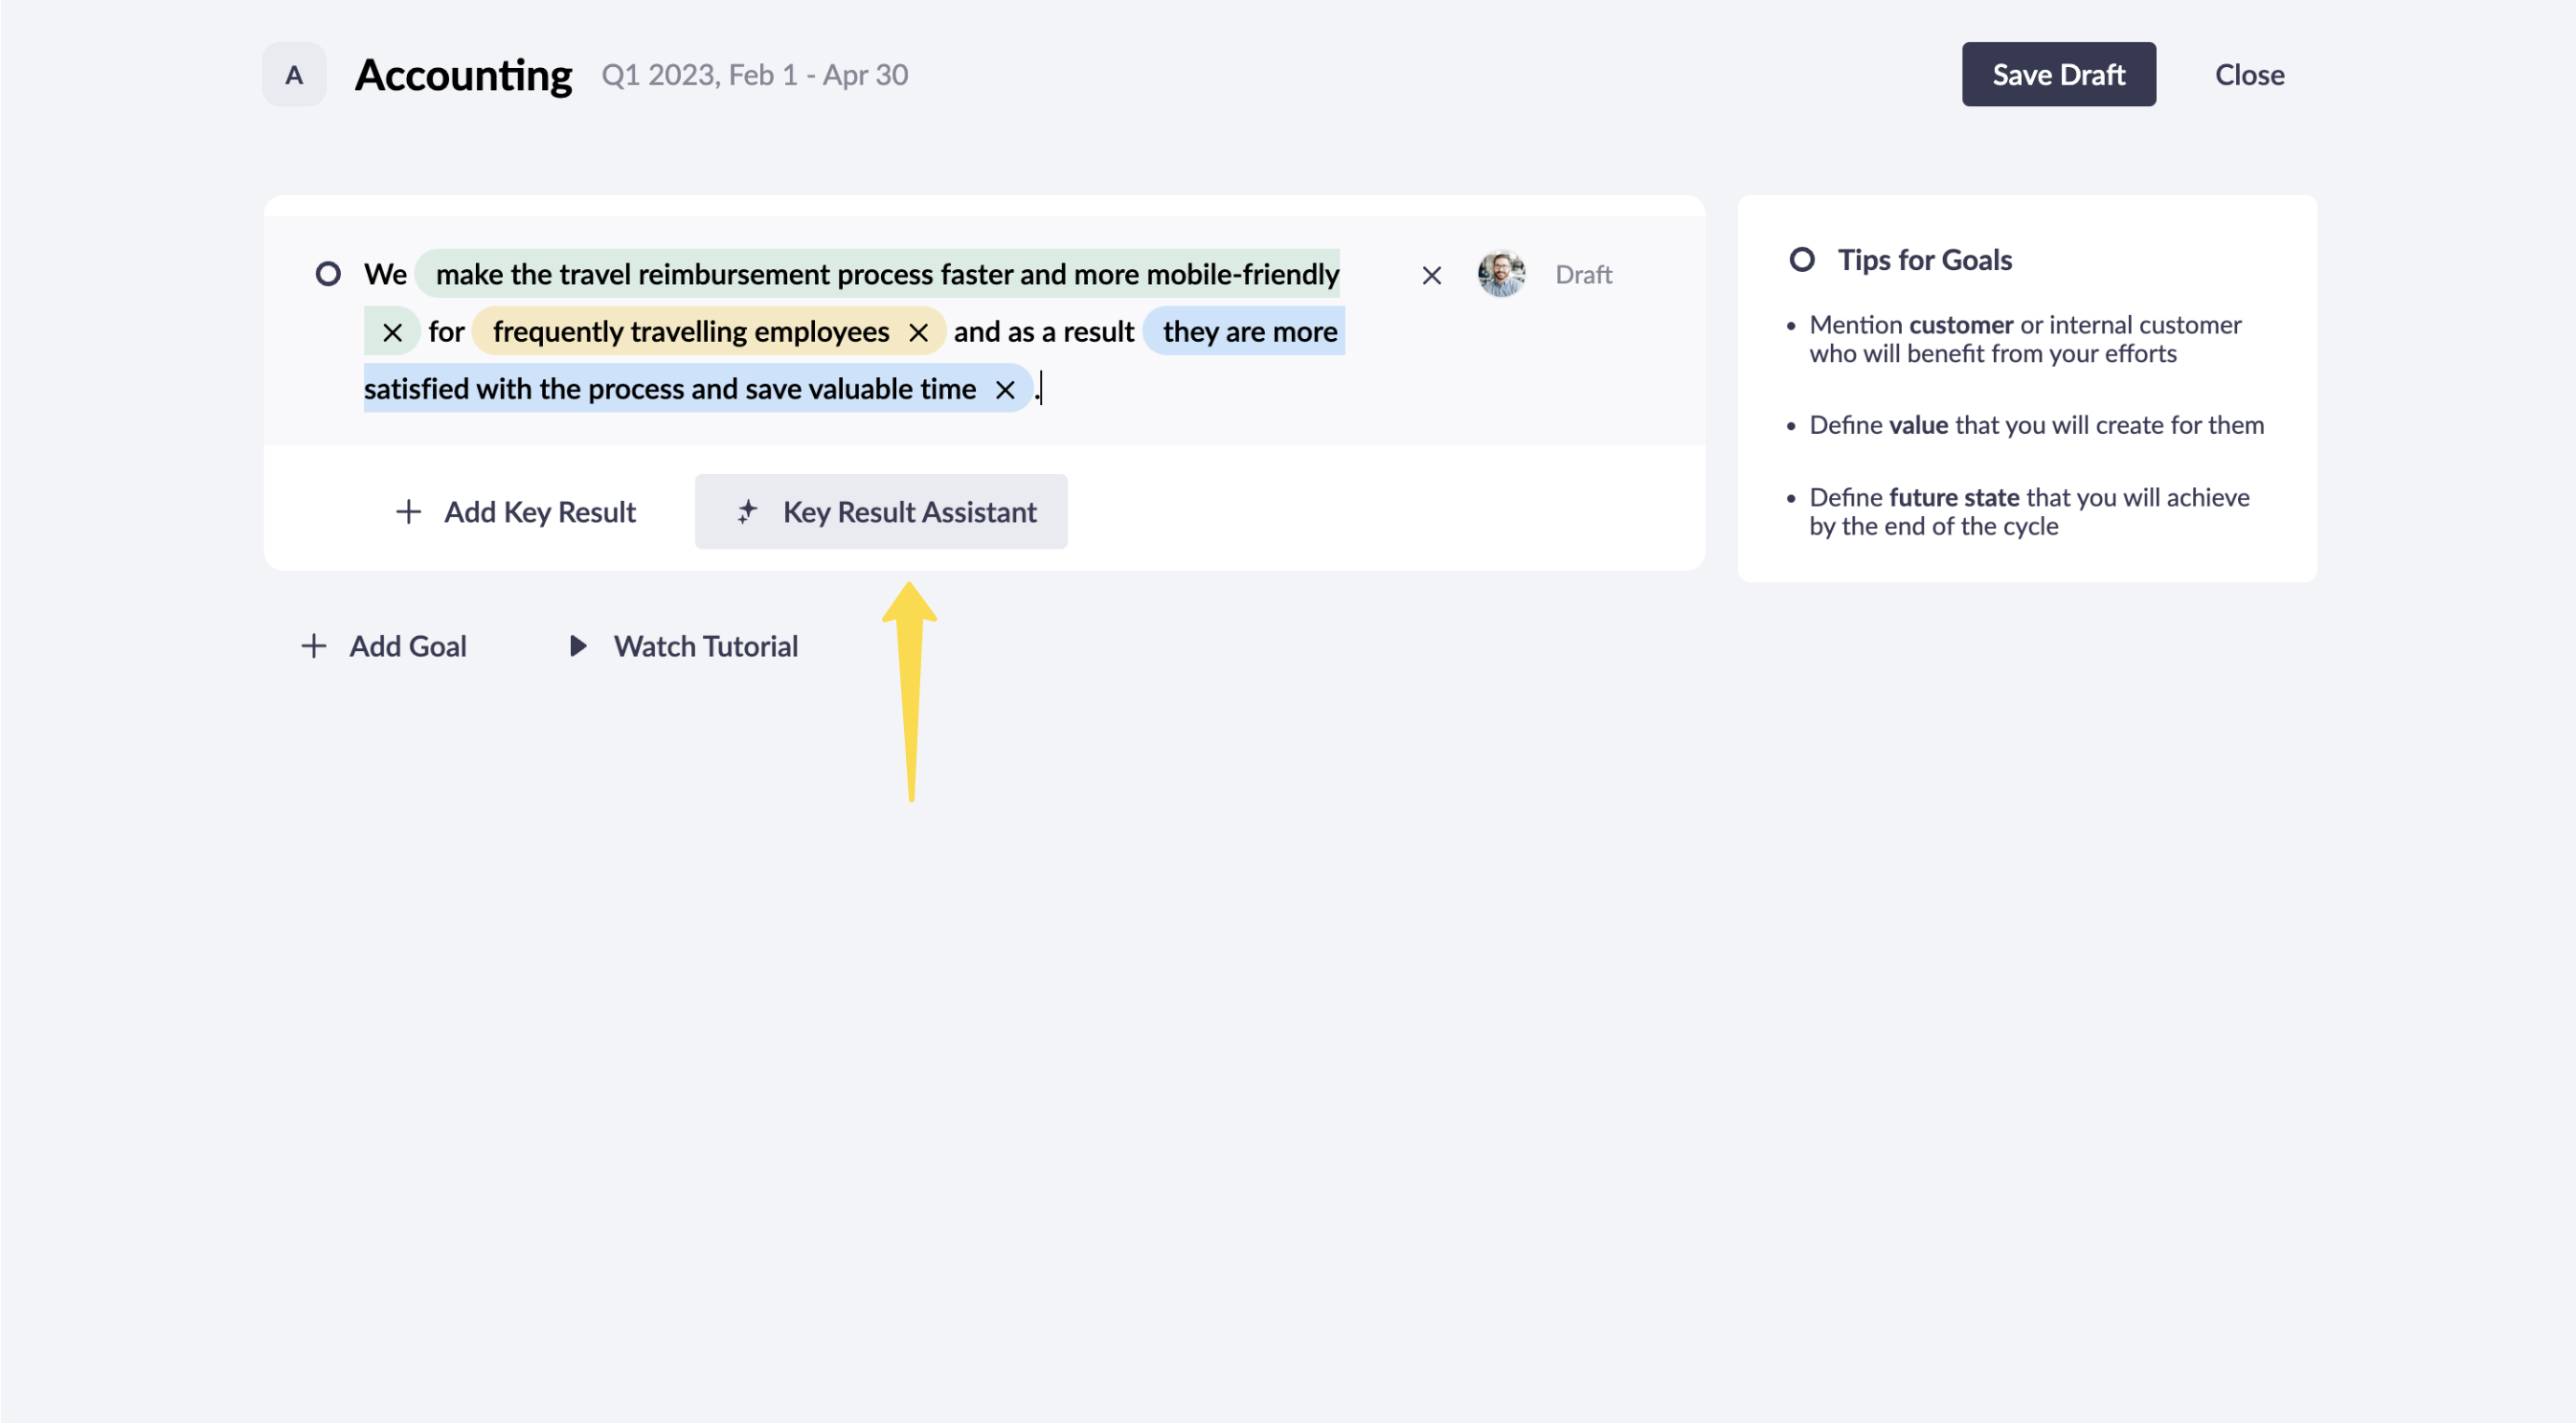
Task: Click the Accounting team title
Action: (463, 75)
